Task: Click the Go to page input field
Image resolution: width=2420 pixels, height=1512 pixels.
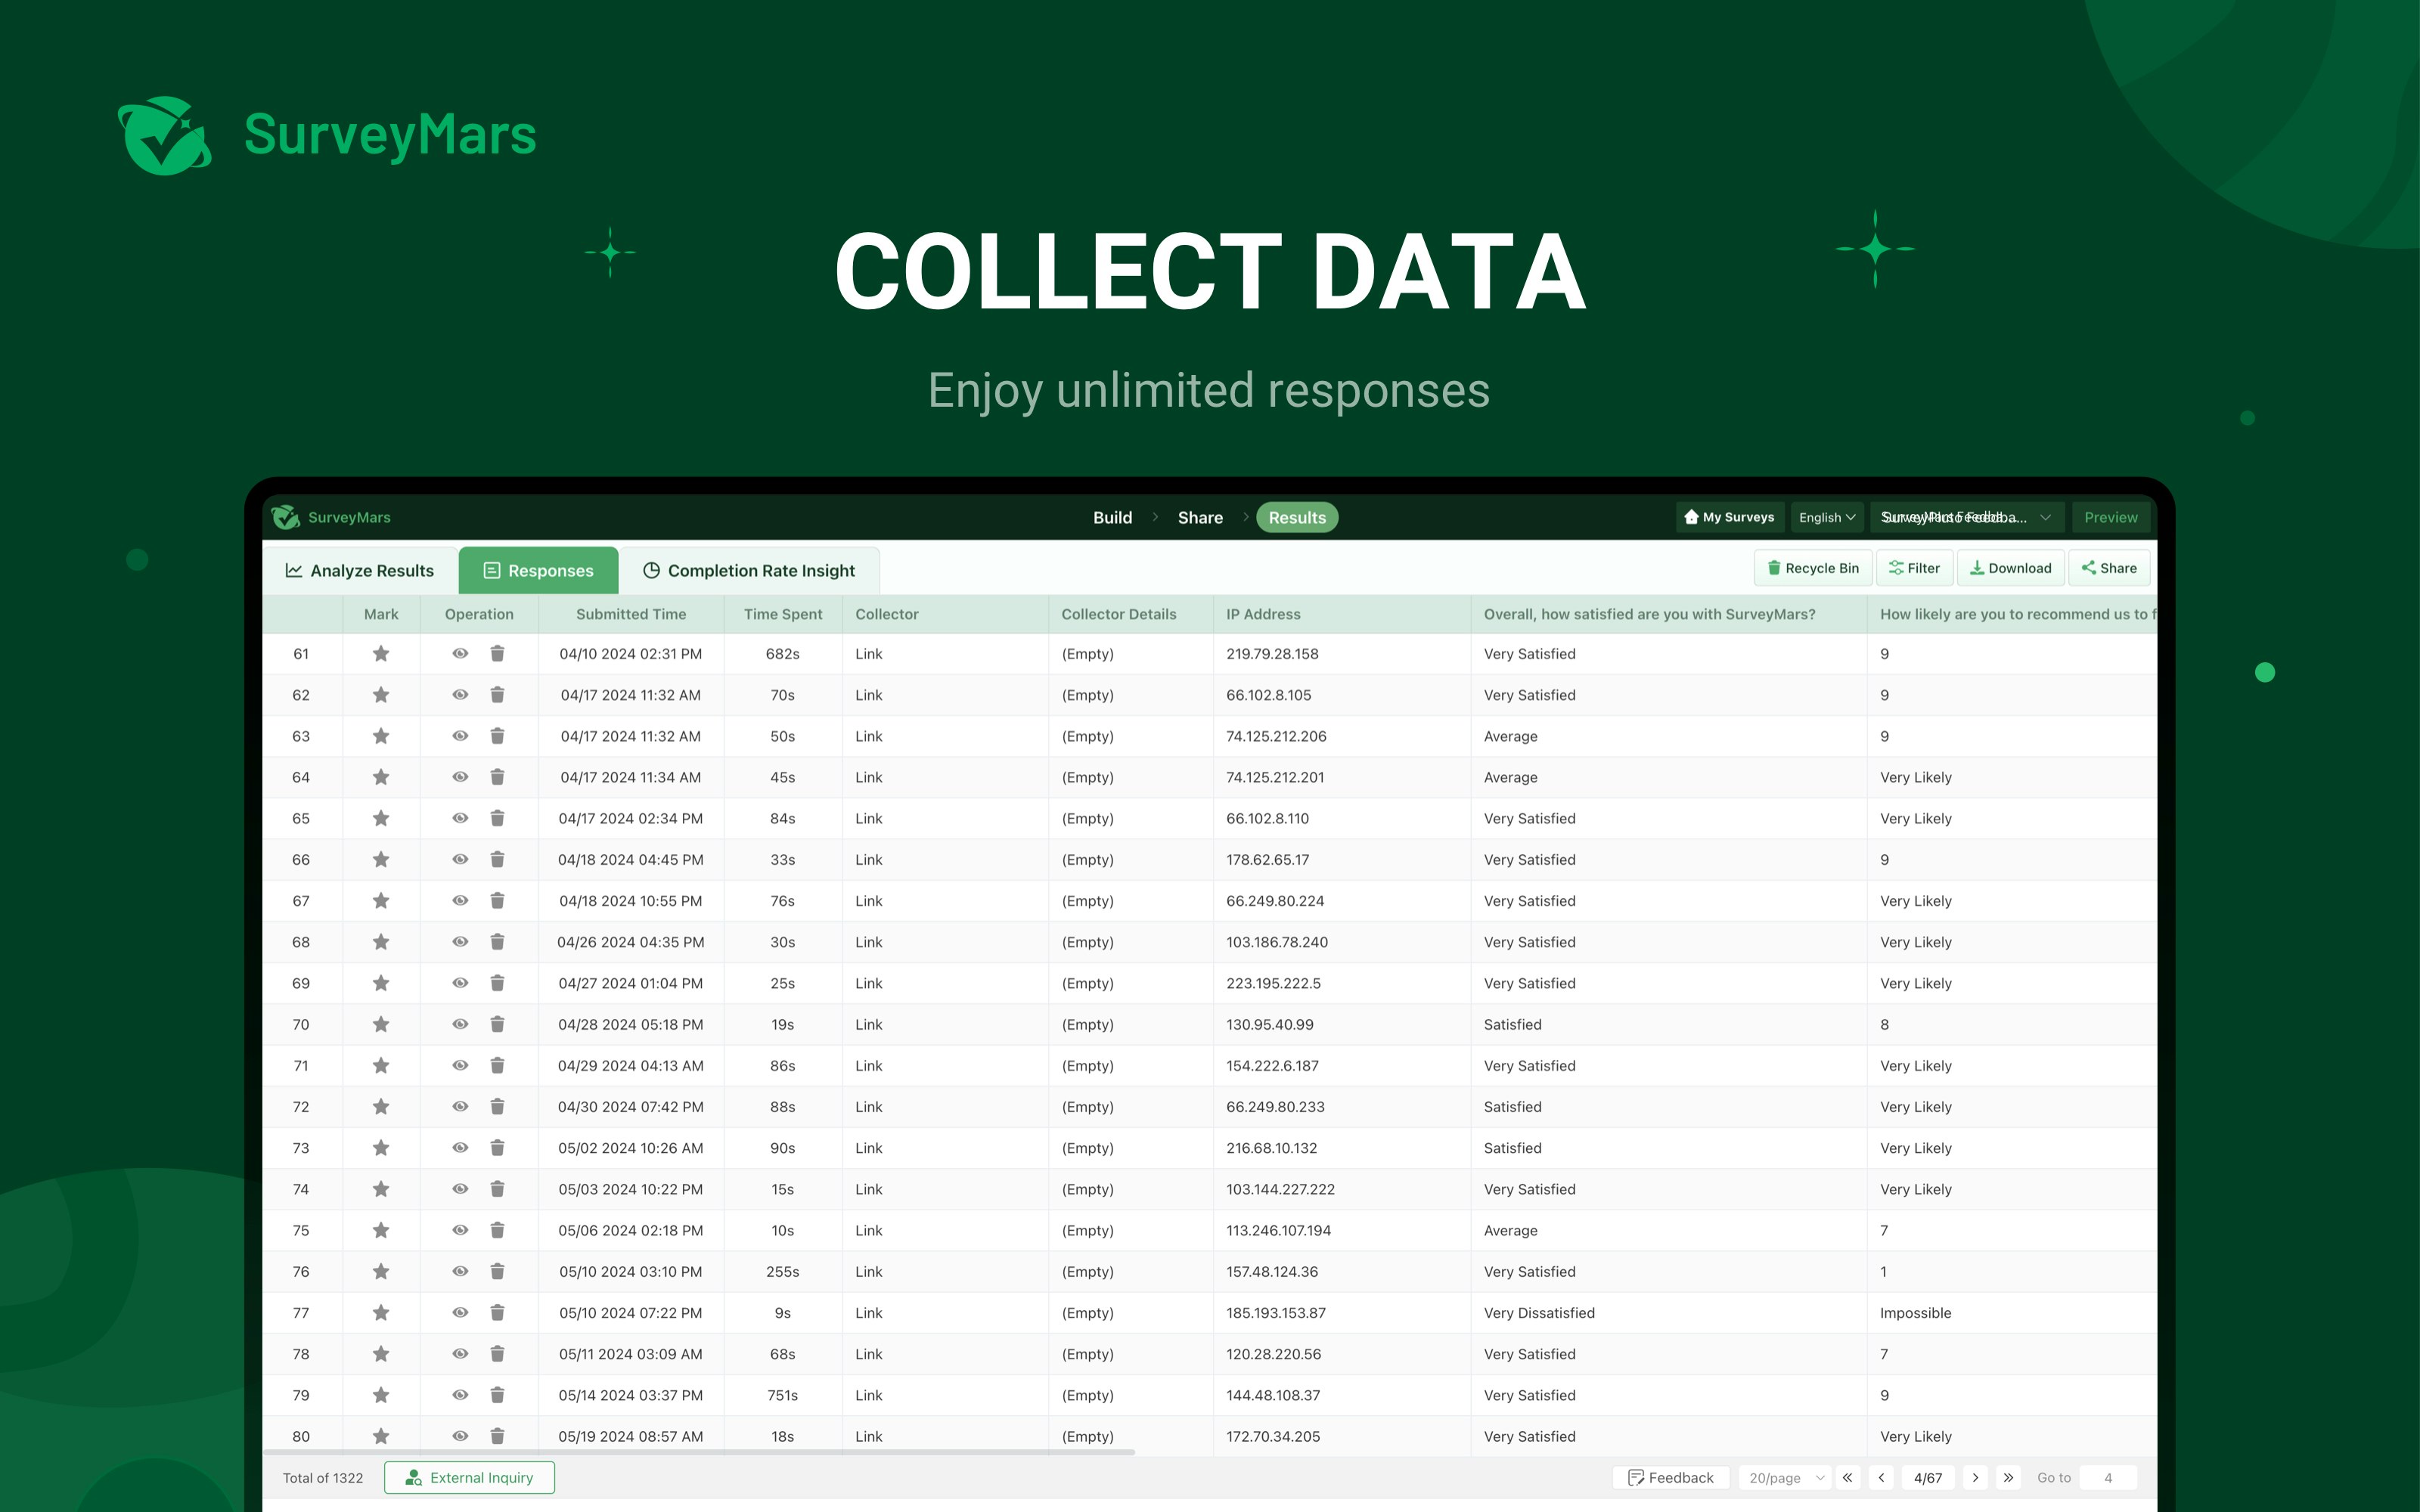Action: coord(2108,1478)
